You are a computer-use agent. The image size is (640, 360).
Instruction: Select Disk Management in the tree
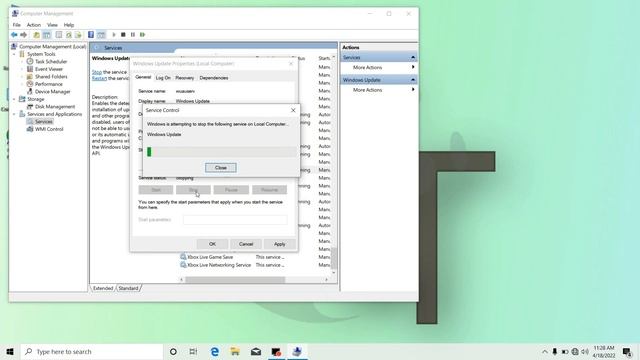coord(55,107)
